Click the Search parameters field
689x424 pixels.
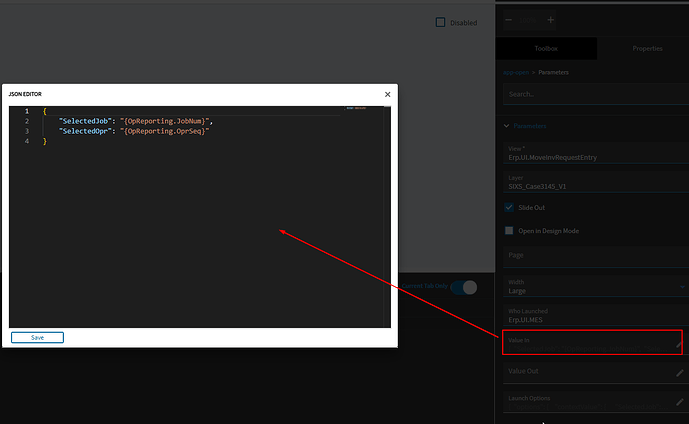coord(596,94)
